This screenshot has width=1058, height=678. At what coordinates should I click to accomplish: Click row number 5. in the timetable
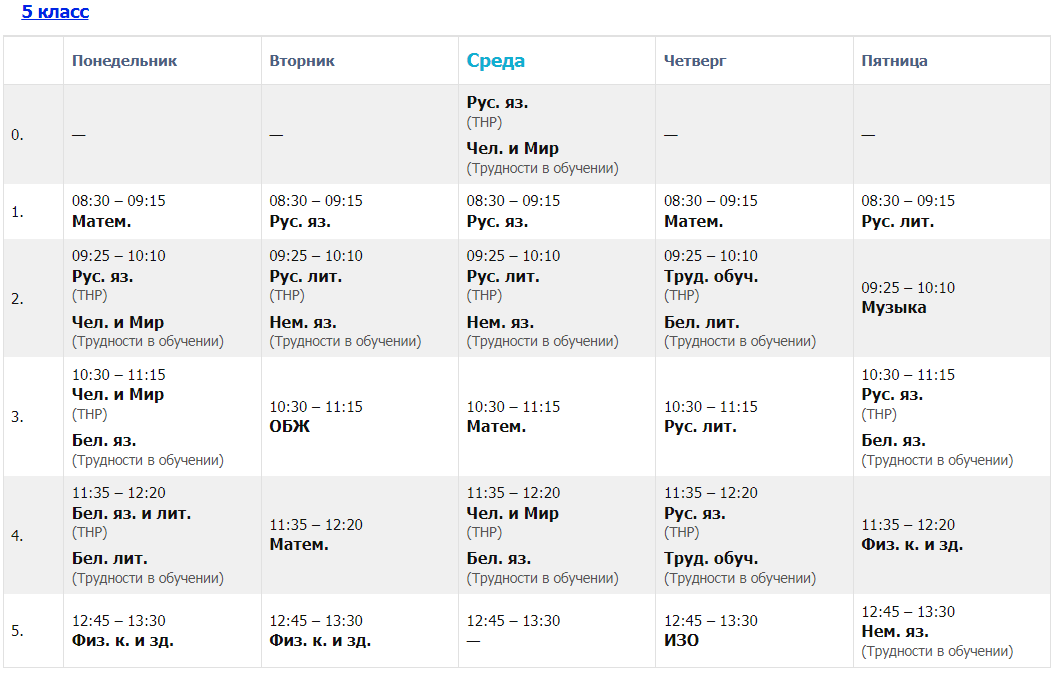click(17, 631)
